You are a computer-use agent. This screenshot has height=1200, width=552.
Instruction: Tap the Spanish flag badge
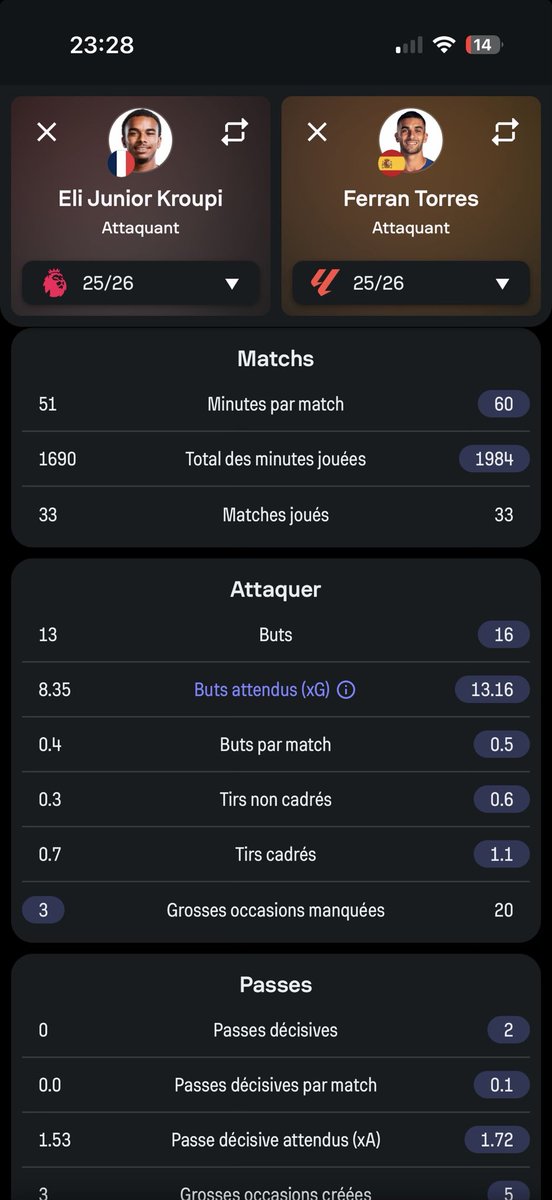tap(391, 163)
